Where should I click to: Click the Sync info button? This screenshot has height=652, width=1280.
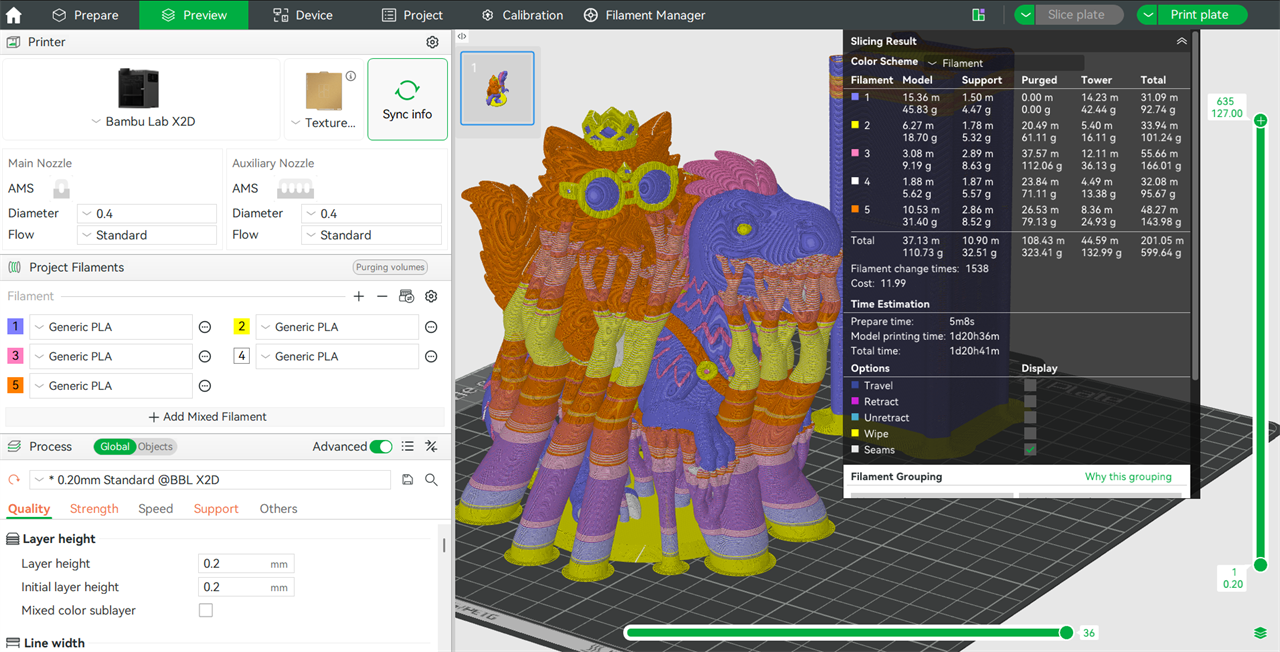[x=407, y=99]
